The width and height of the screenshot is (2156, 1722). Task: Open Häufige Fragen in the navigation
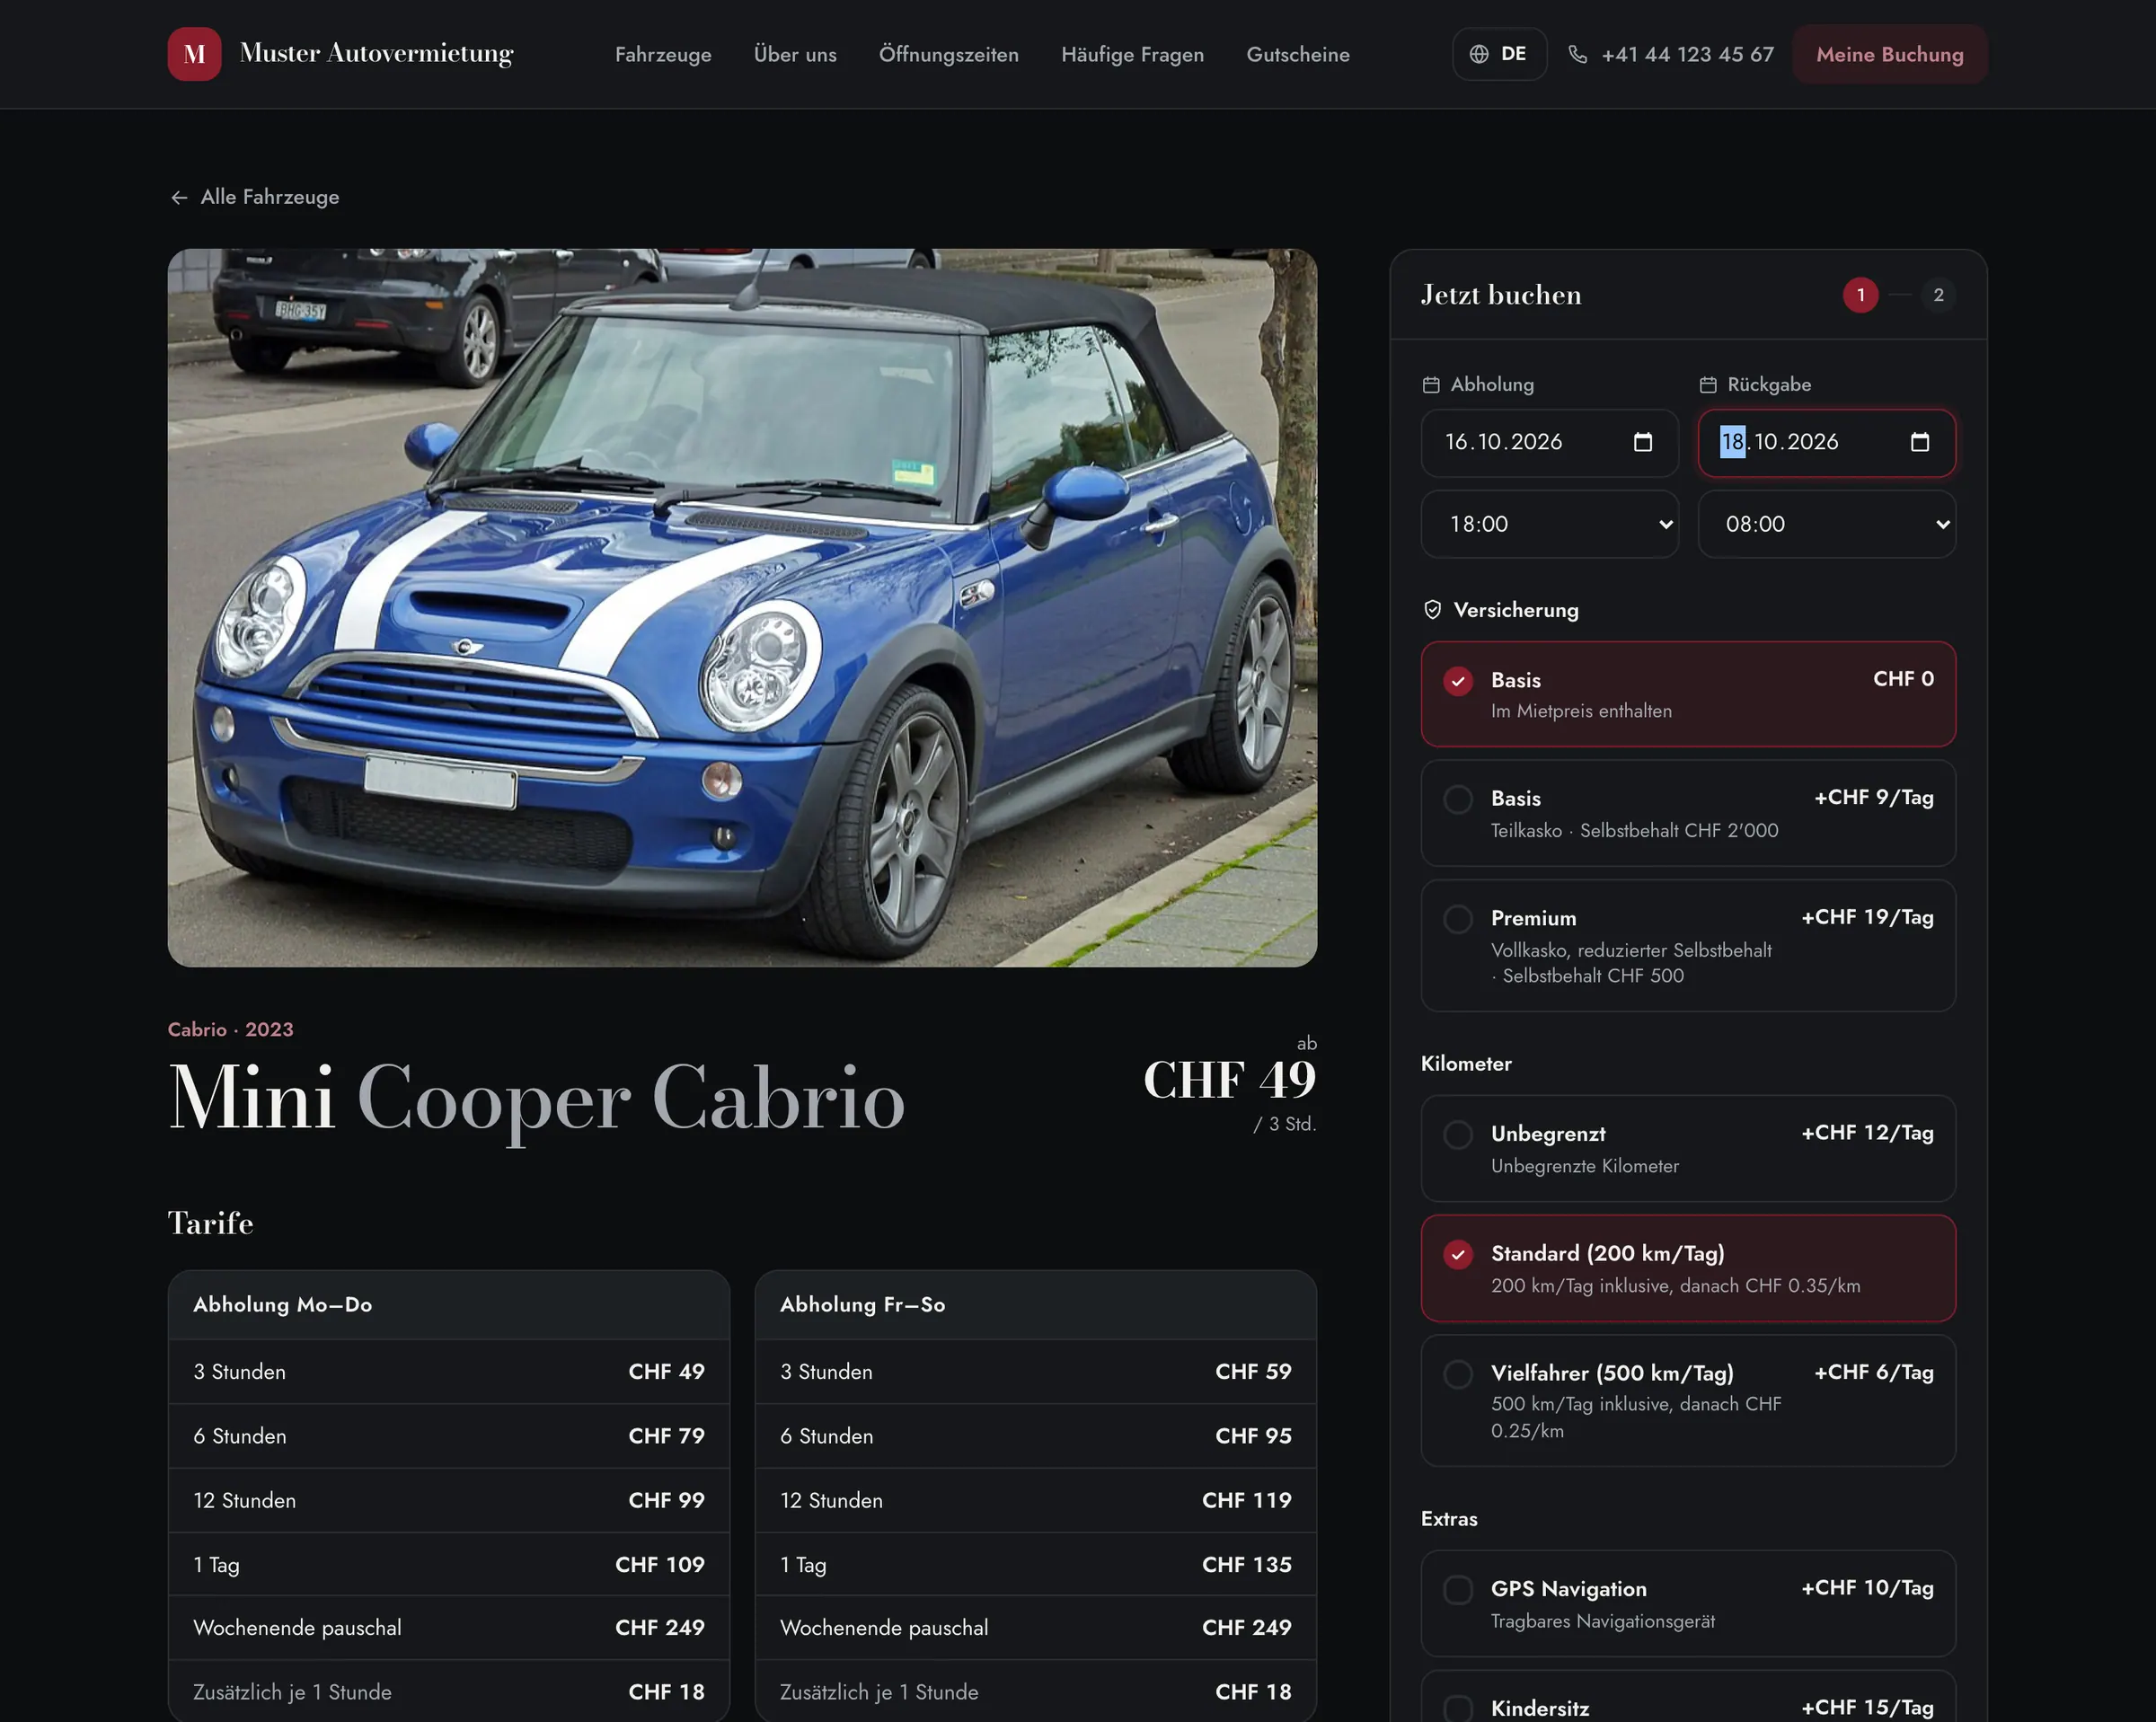1132,54
